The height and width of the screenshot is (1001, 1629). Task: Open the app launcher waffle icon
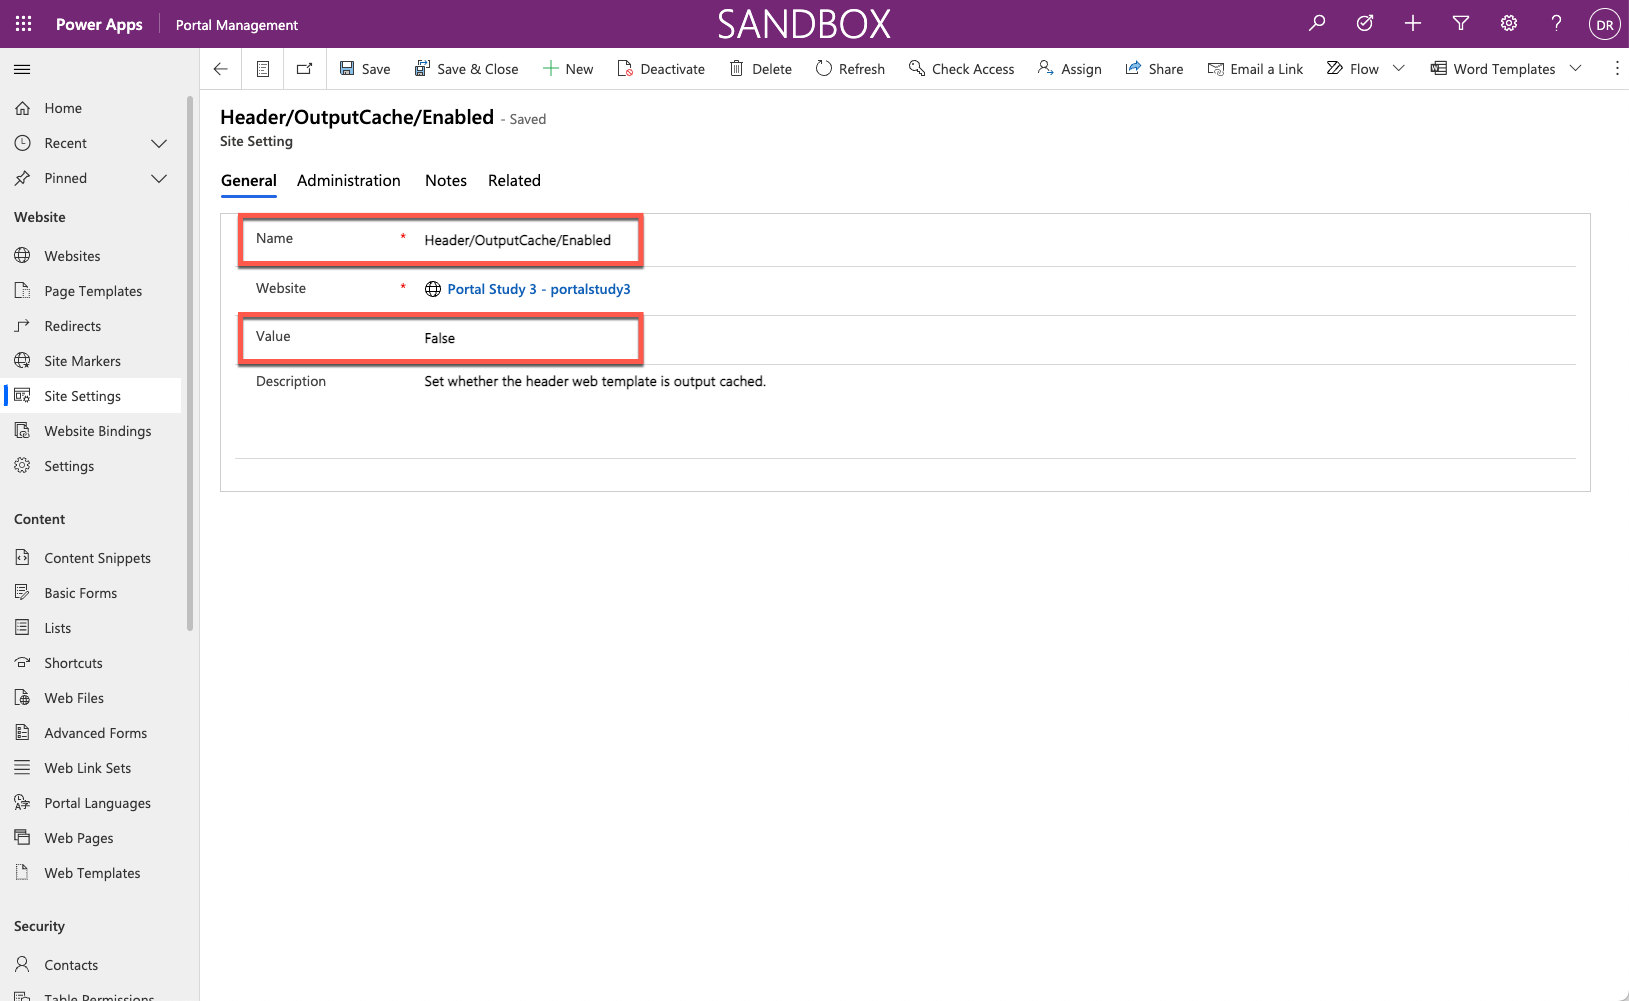tap(24, 24)
